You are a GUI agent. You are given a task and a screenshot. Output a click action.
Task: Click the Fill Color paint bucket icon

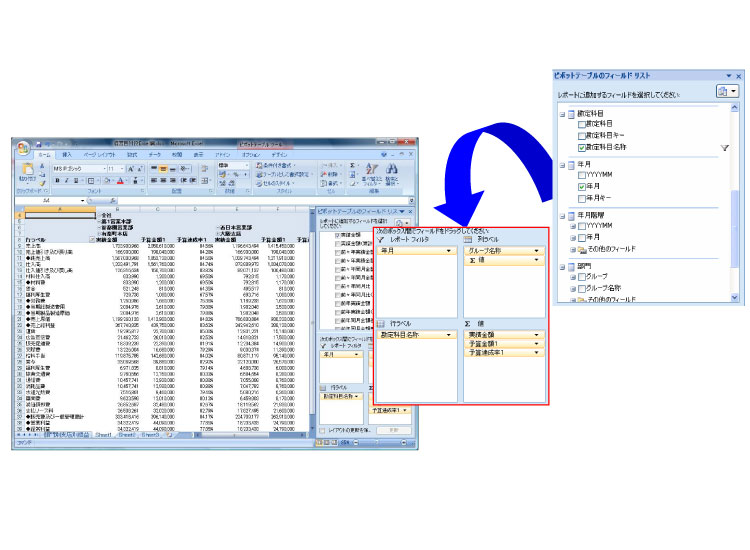click(x=107, y=181)
